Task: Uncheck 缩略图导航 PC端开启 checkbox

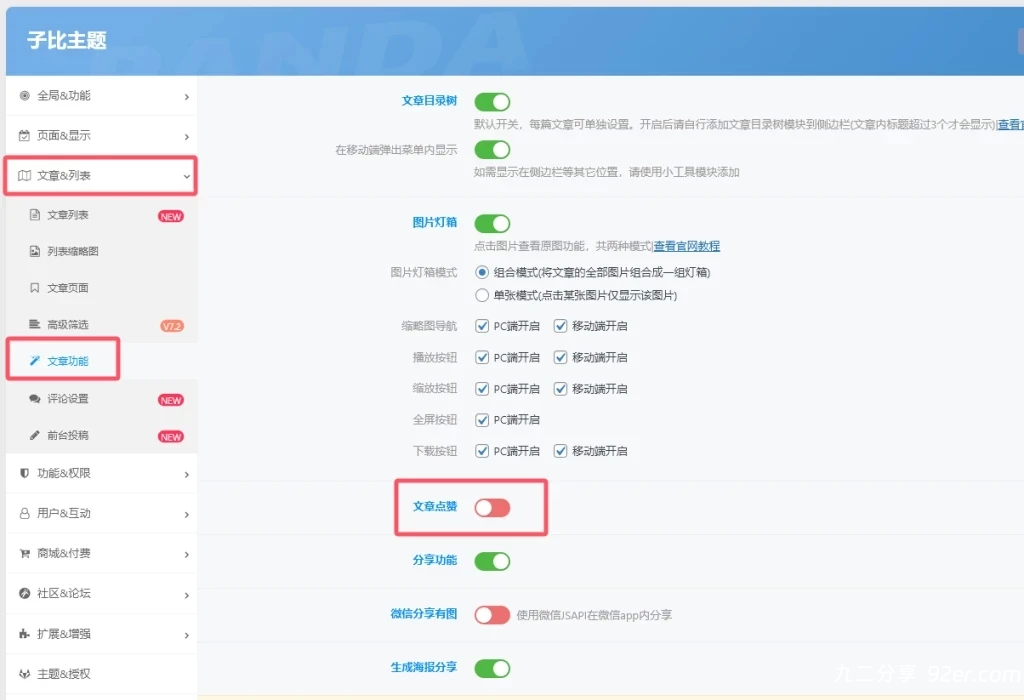Action: point(482,326)
